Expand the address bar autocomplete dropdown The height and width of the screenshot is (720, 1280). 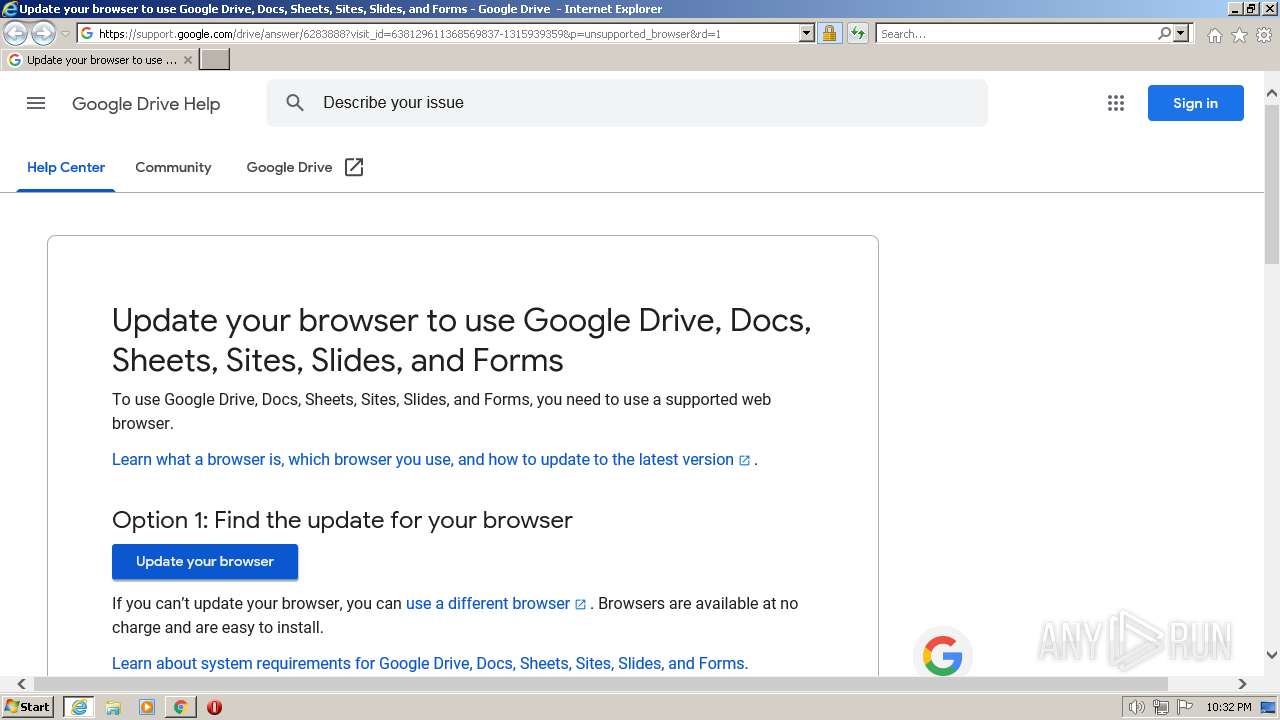click(807, 33)
